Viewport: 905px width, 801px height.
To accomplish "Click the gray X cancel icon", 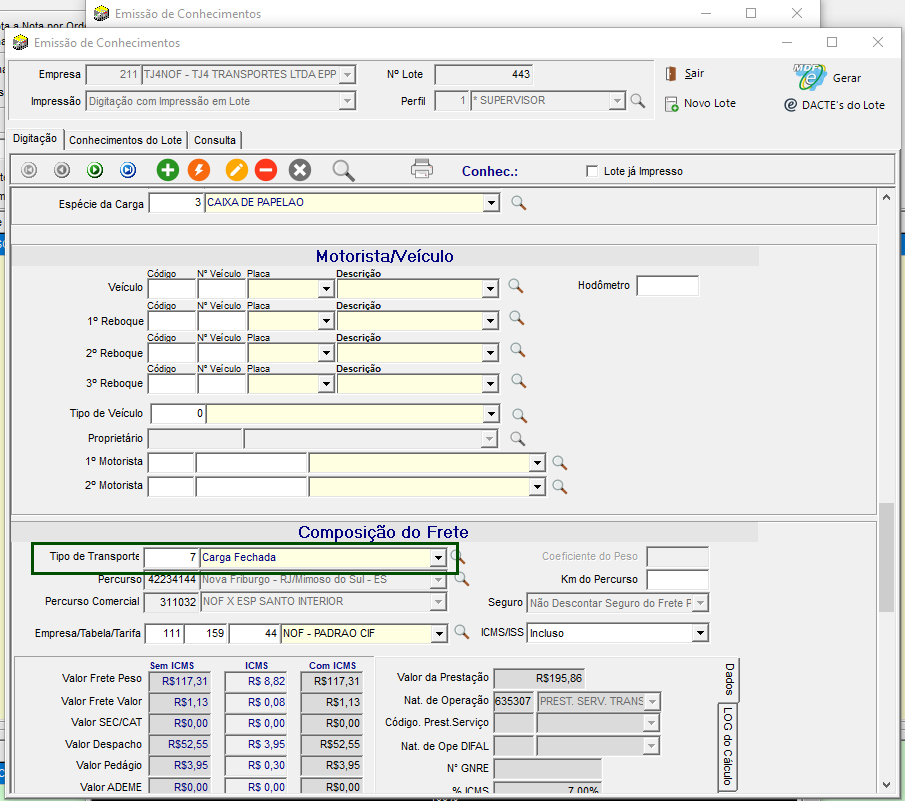I will point(300,170).
